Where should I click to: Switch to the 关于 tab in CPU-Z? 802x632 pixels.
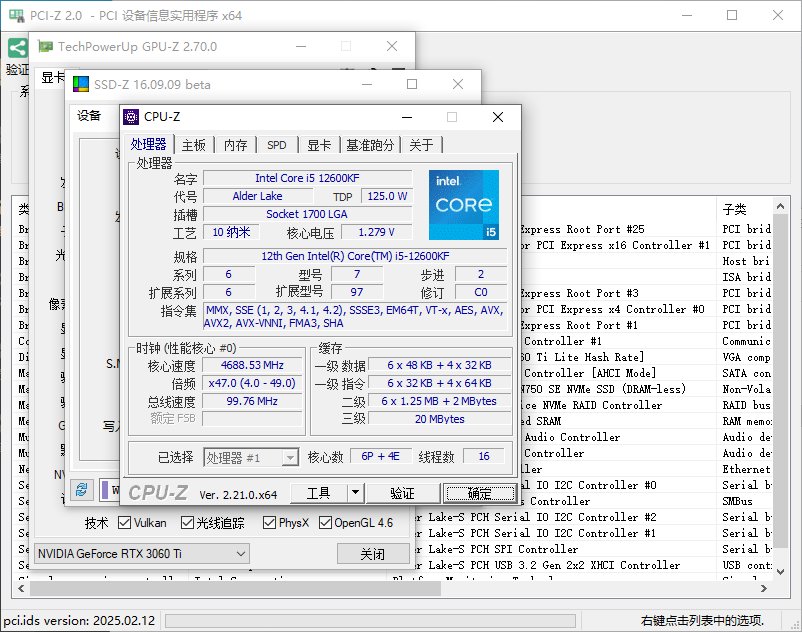(421, 145)
